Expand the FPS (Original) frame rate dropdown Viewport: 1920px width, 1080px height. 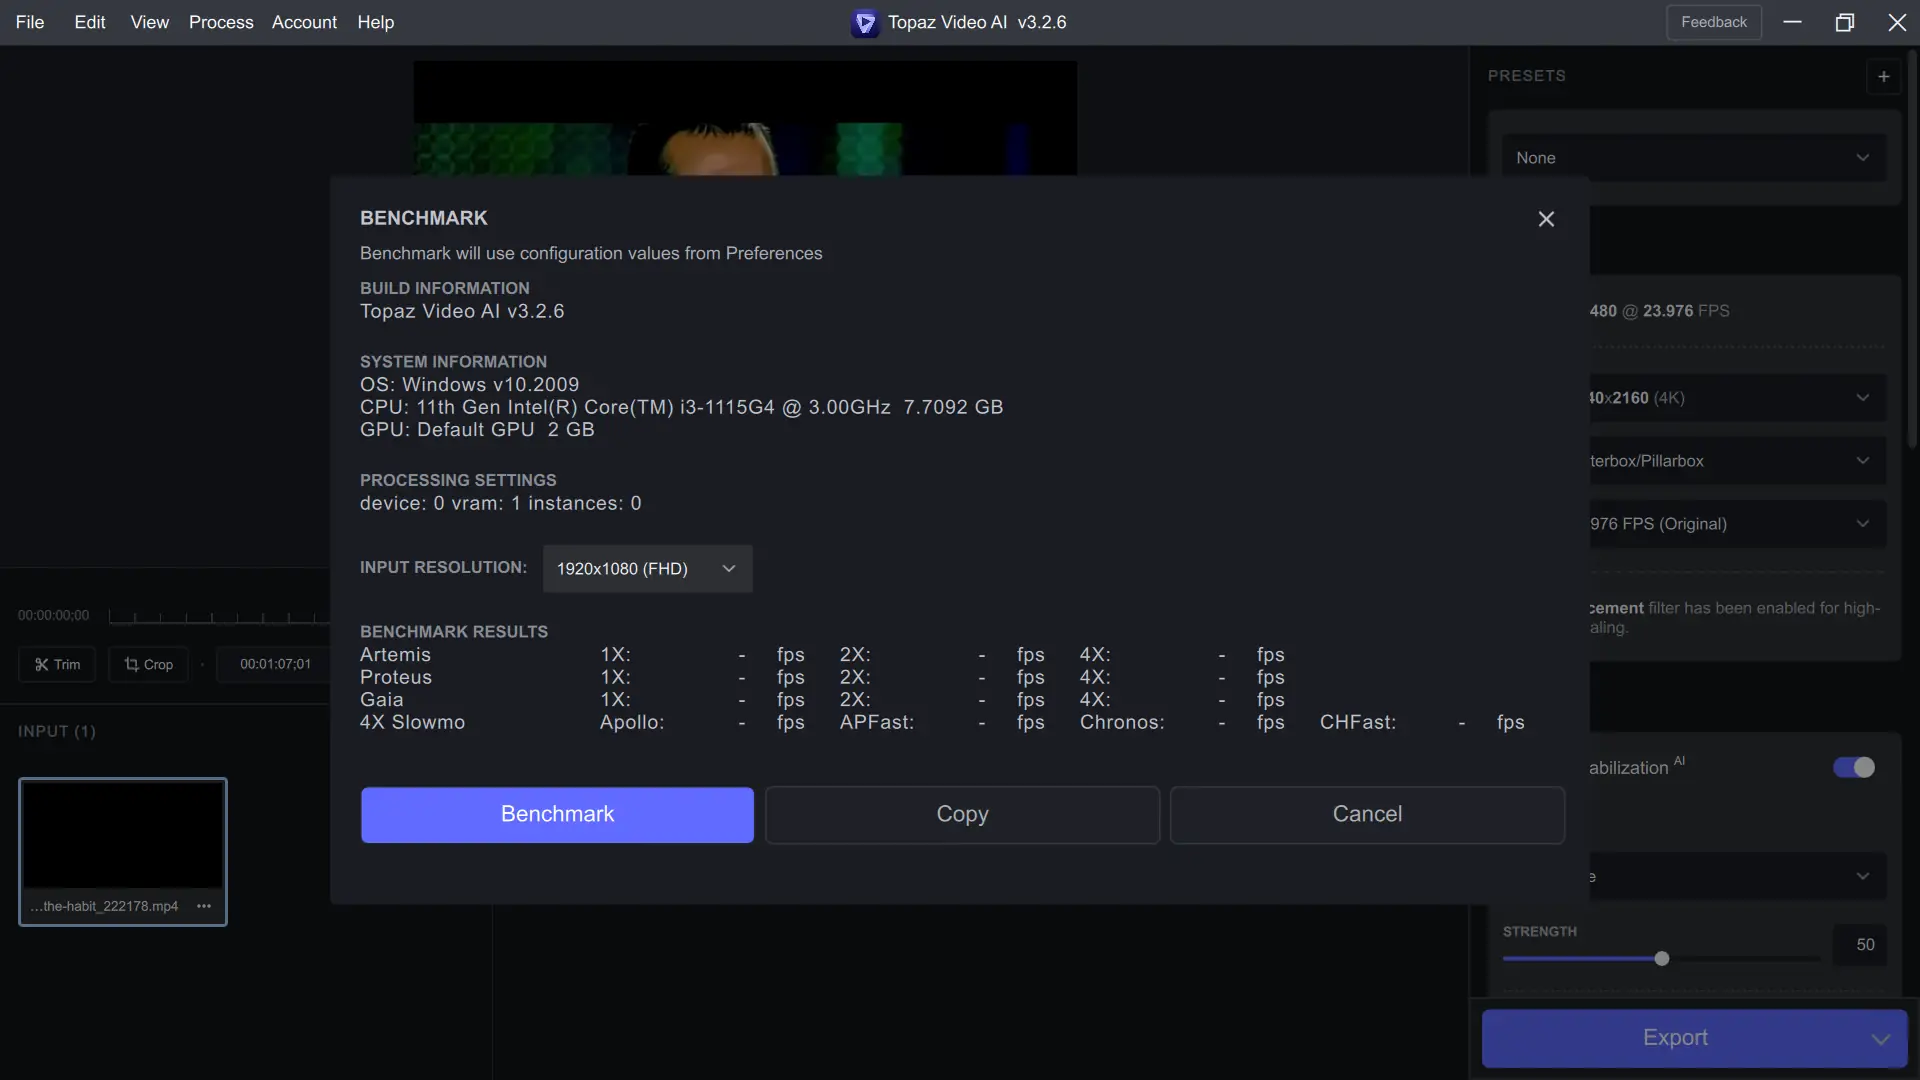coord(1736,524)
